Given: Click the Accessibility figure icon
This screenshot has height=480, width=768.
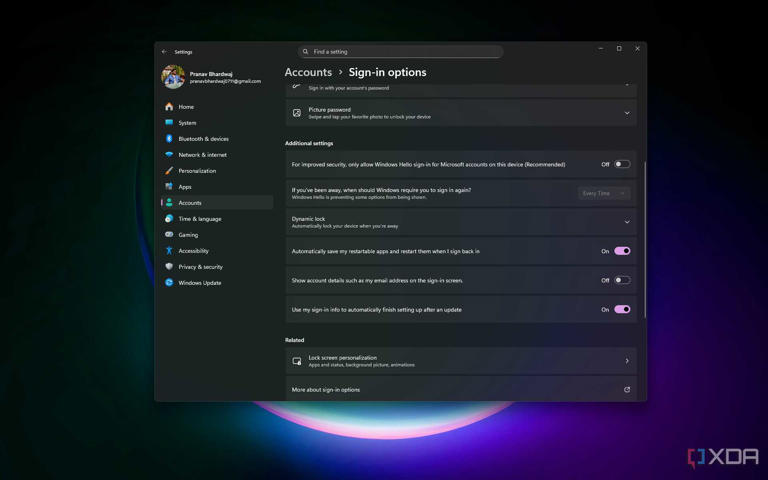Looking at the screenshot, I should coord(169,250).
